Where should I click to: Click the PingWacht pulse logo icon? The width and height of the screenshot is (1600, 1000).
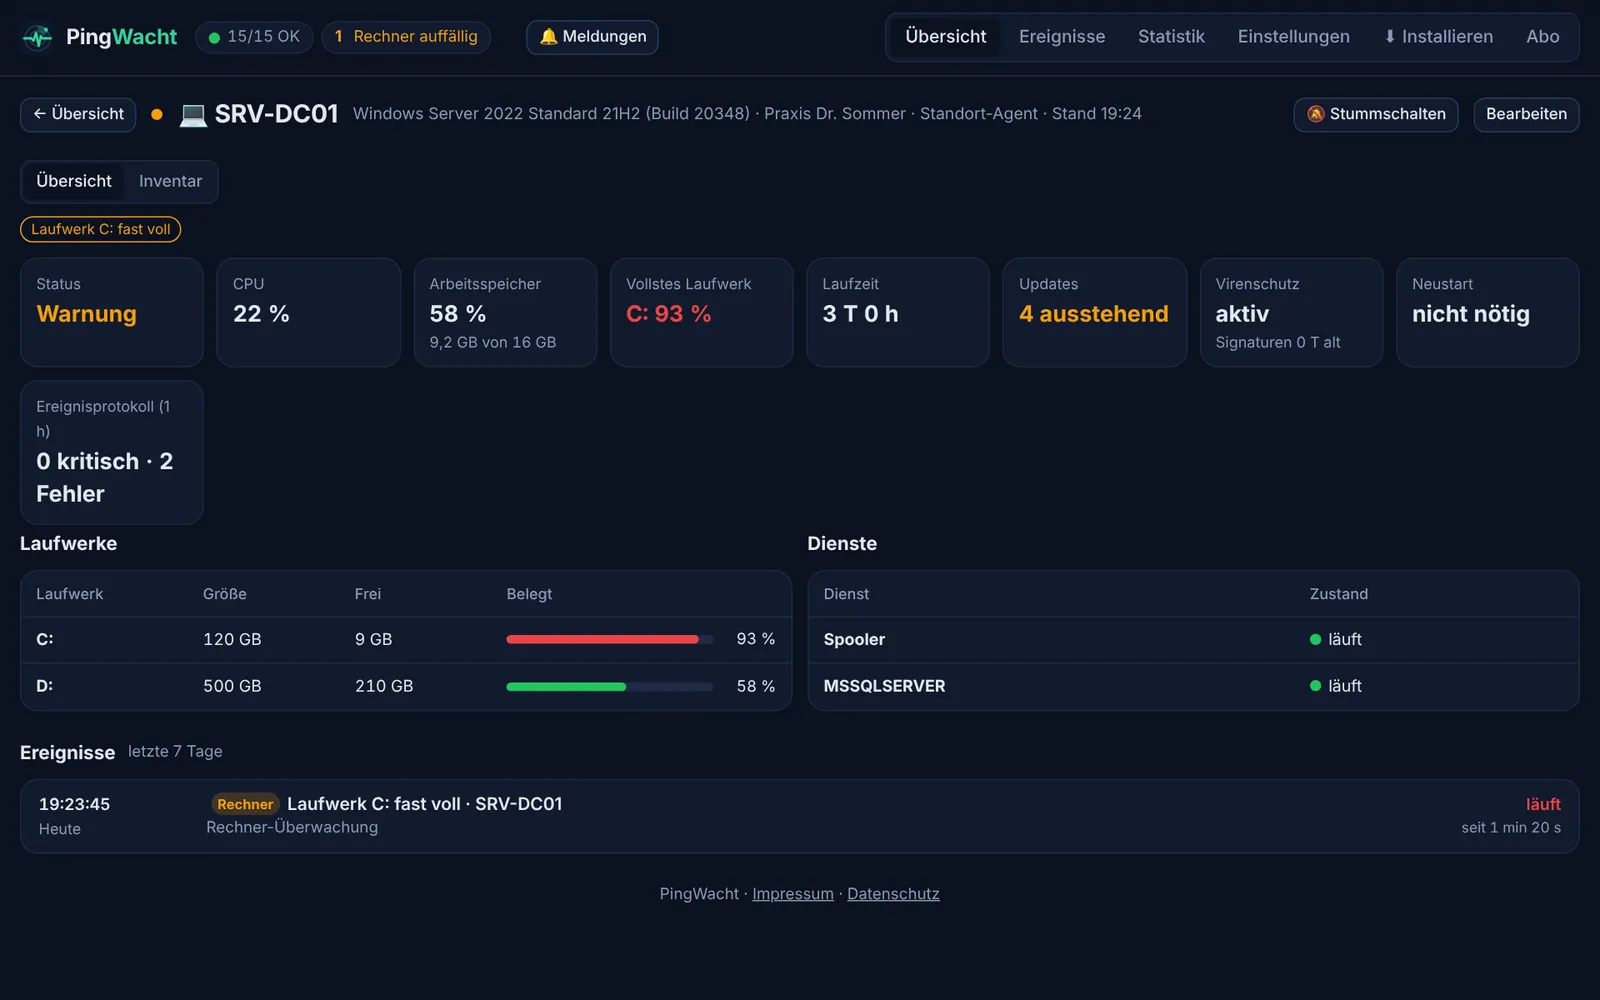37,38
